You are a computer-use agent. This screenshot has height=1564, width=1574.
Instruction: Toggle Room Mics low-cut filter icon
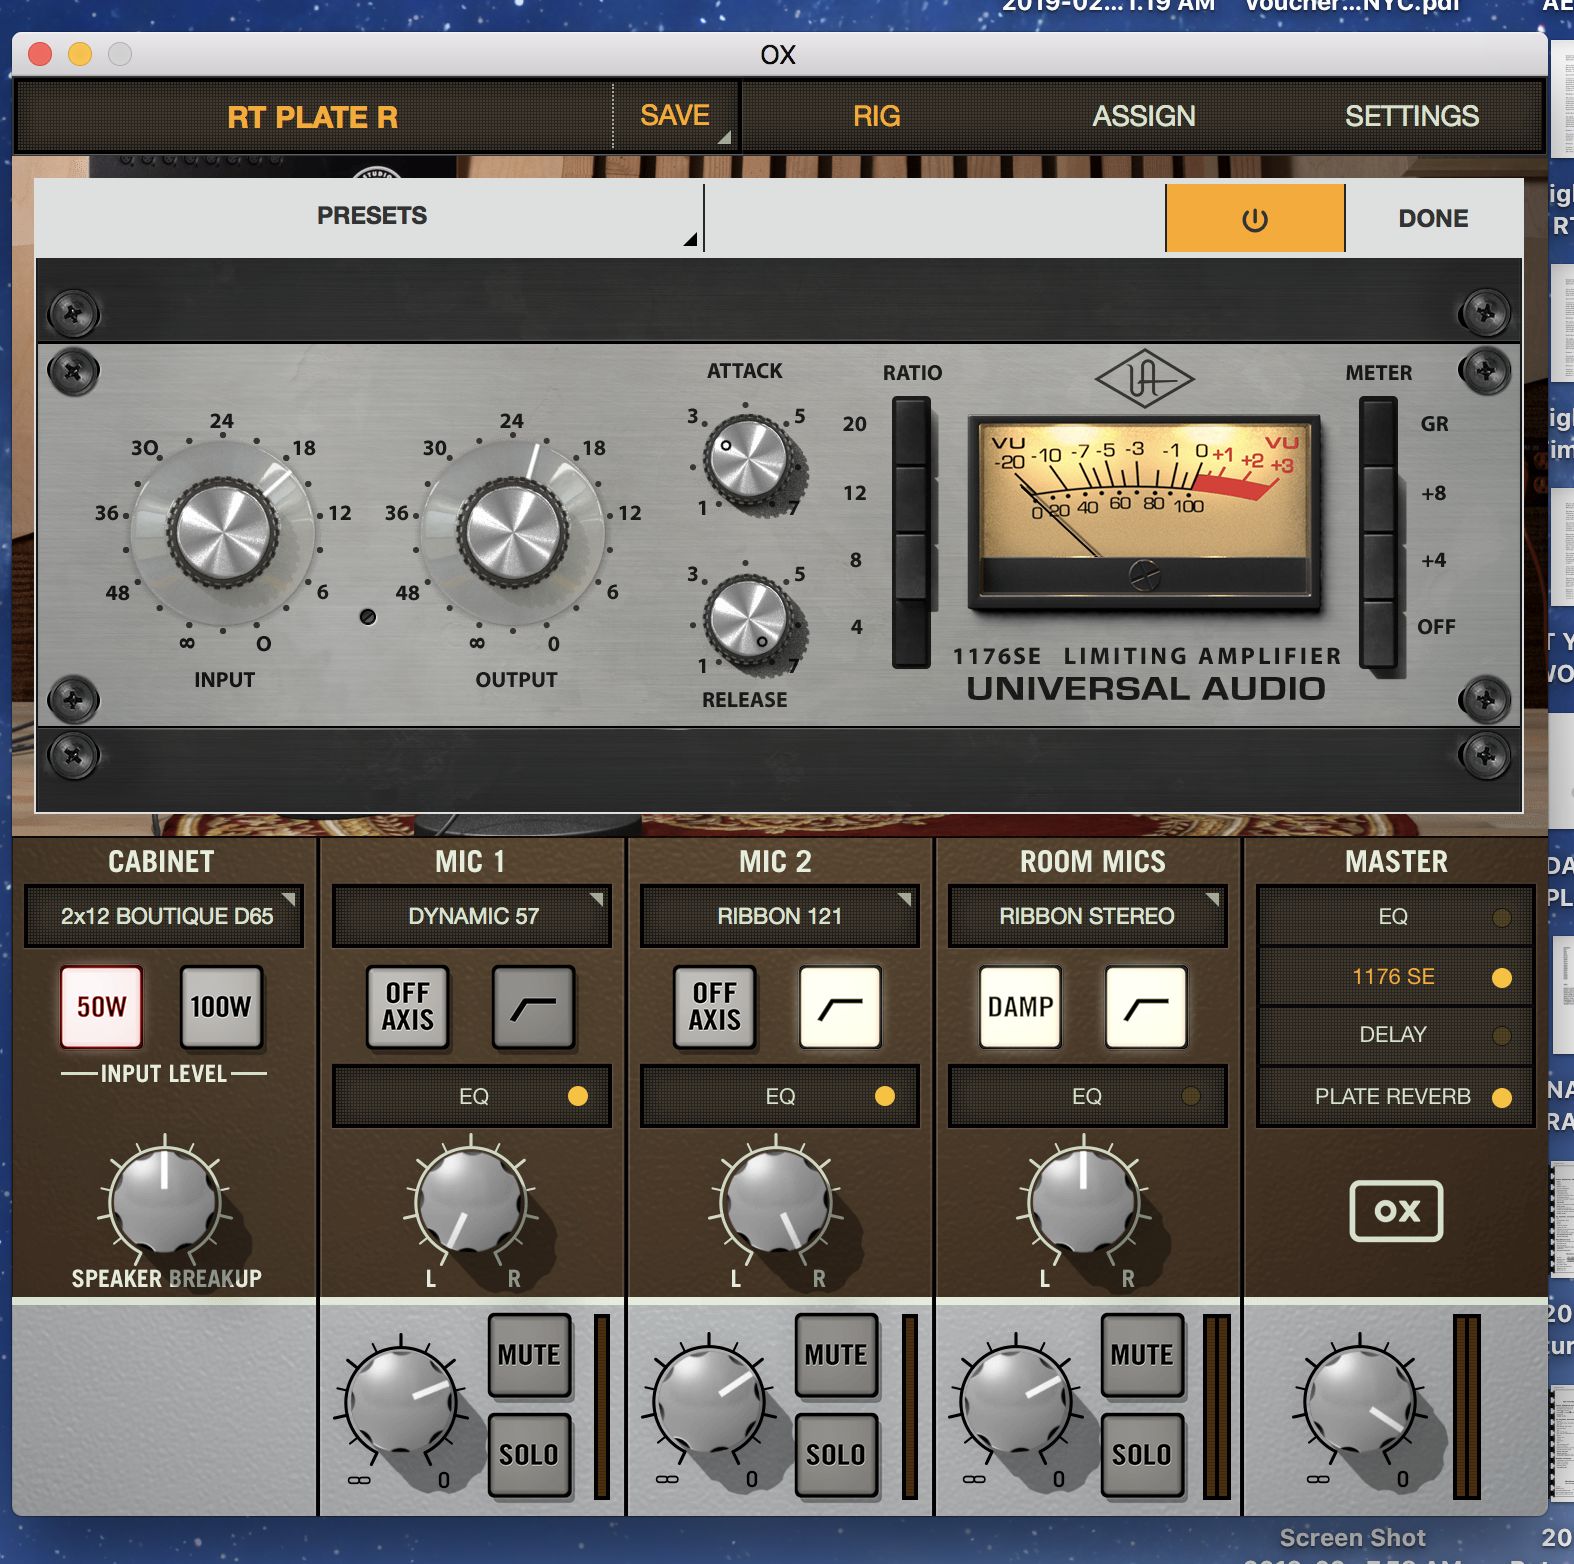pos(1146,1007)
